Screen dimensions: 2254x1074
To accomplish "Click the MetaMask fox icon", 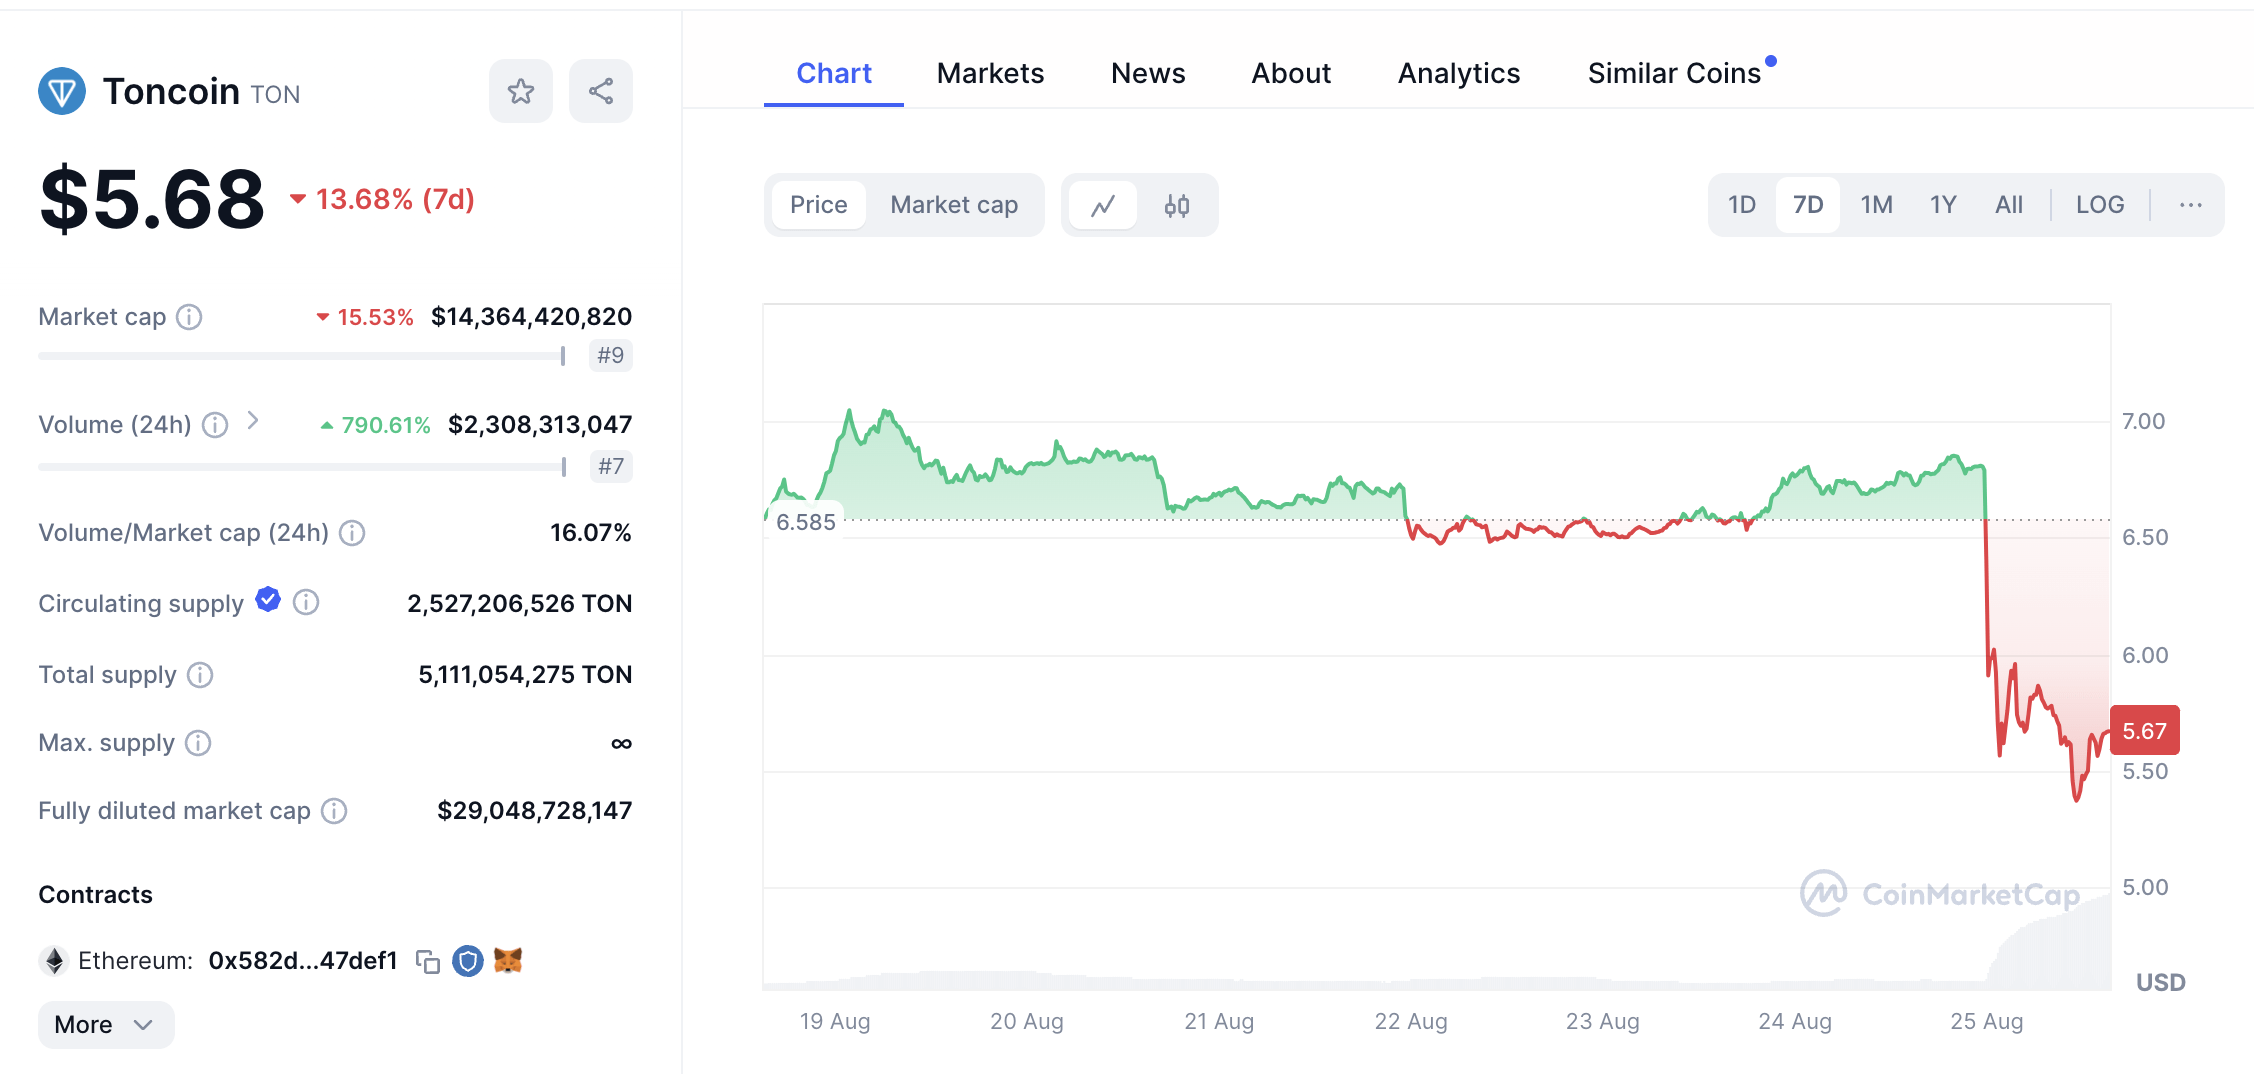I will [x=508, y=961].
